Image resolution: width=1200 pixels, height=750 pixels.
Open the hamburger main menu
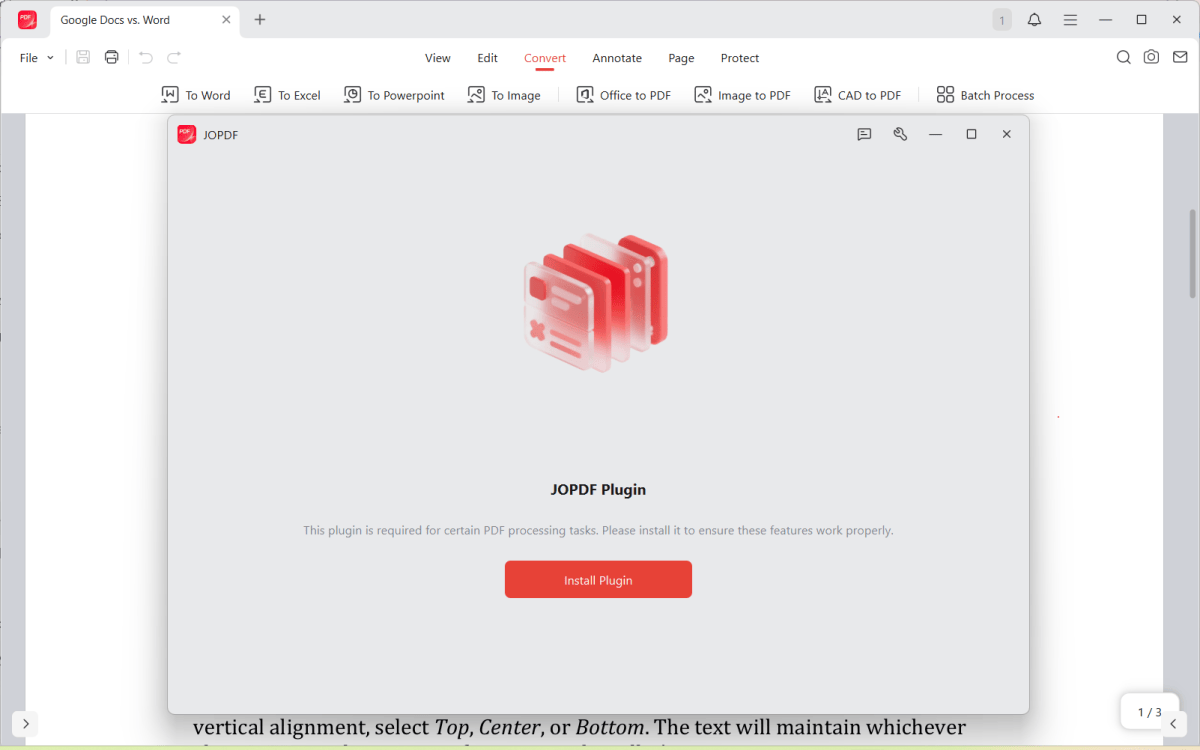pyautogui.click(x=1070, y=20)
